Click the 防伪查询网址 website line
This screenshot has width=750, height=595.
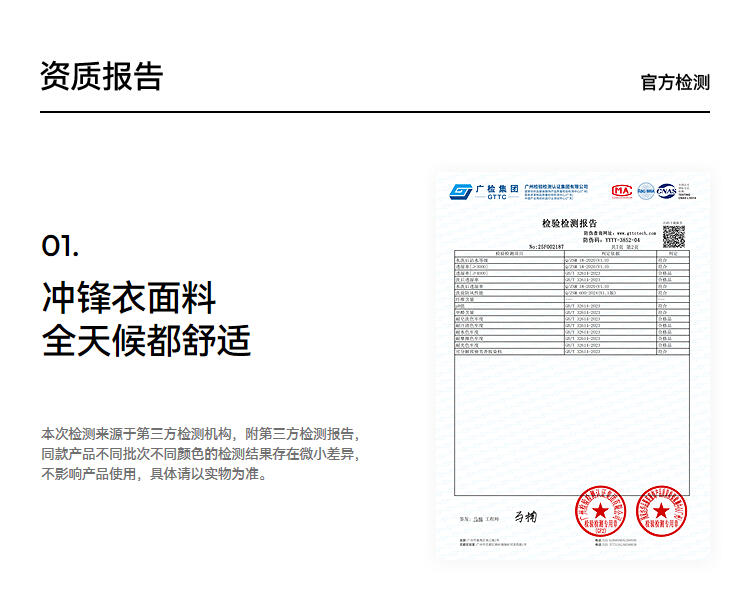point(619,233)
